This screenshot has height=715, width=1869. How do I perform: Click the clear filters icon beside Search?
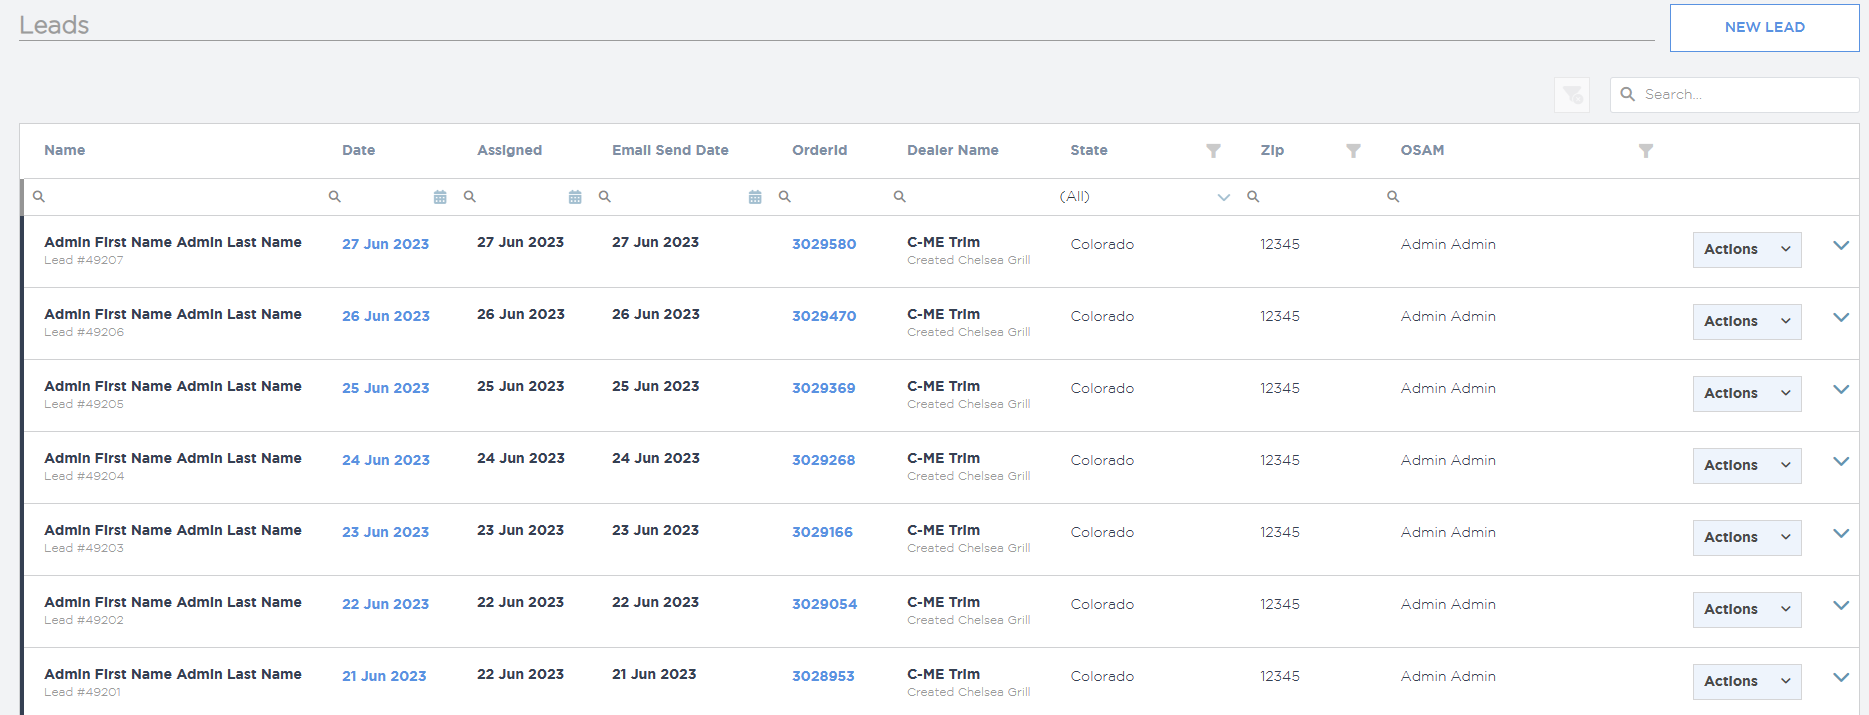1572,95
